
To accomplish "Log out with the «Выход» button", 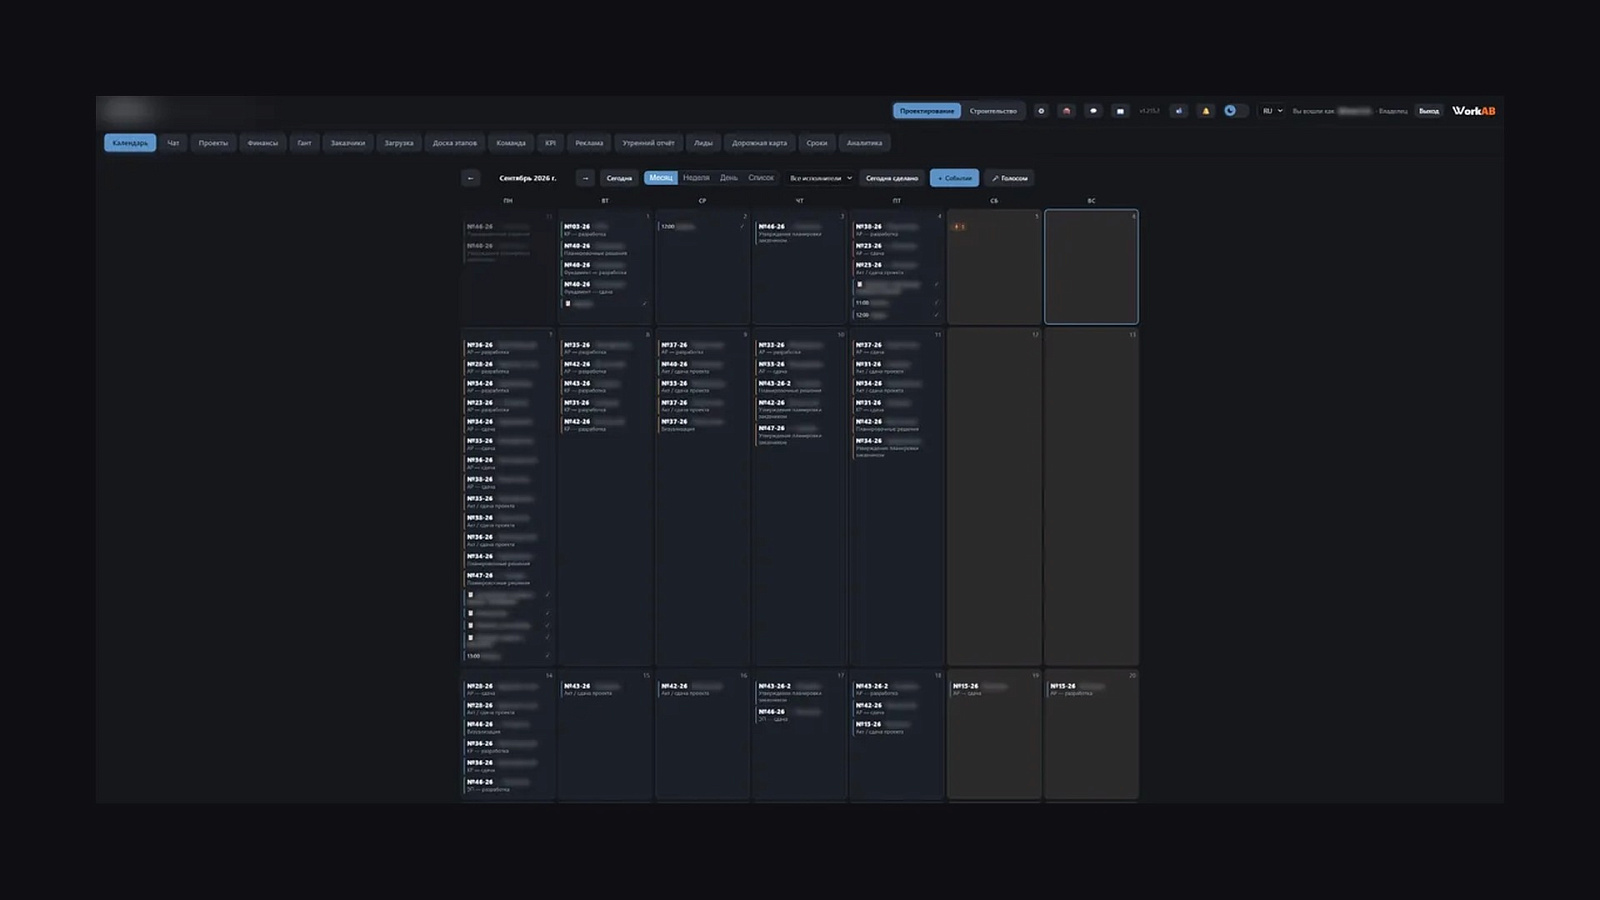I will [x=1429, y=111].
